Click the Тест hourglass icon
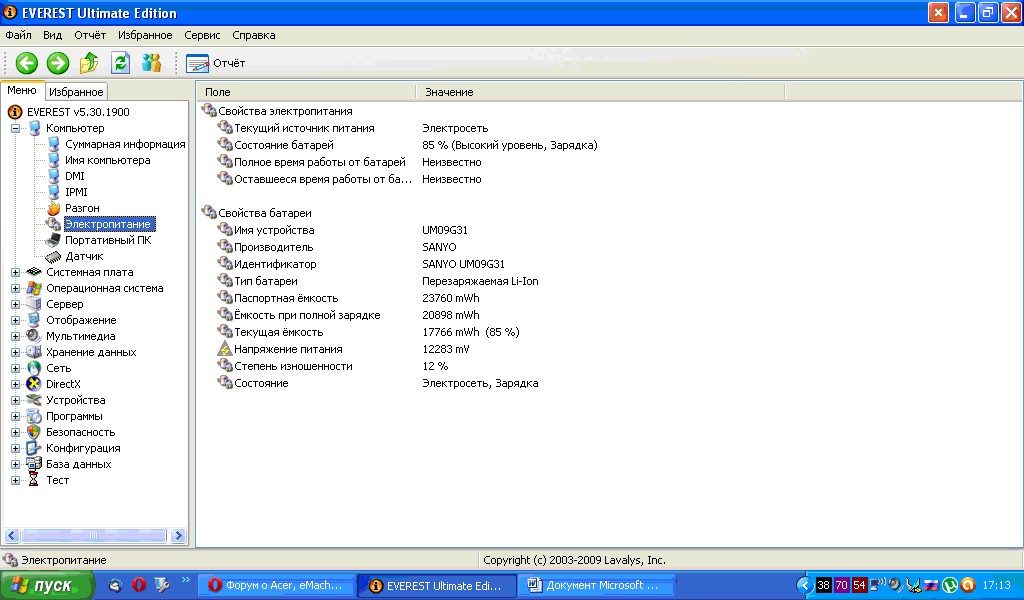Screen dimensions: 1024x600 tap(34, 480)
